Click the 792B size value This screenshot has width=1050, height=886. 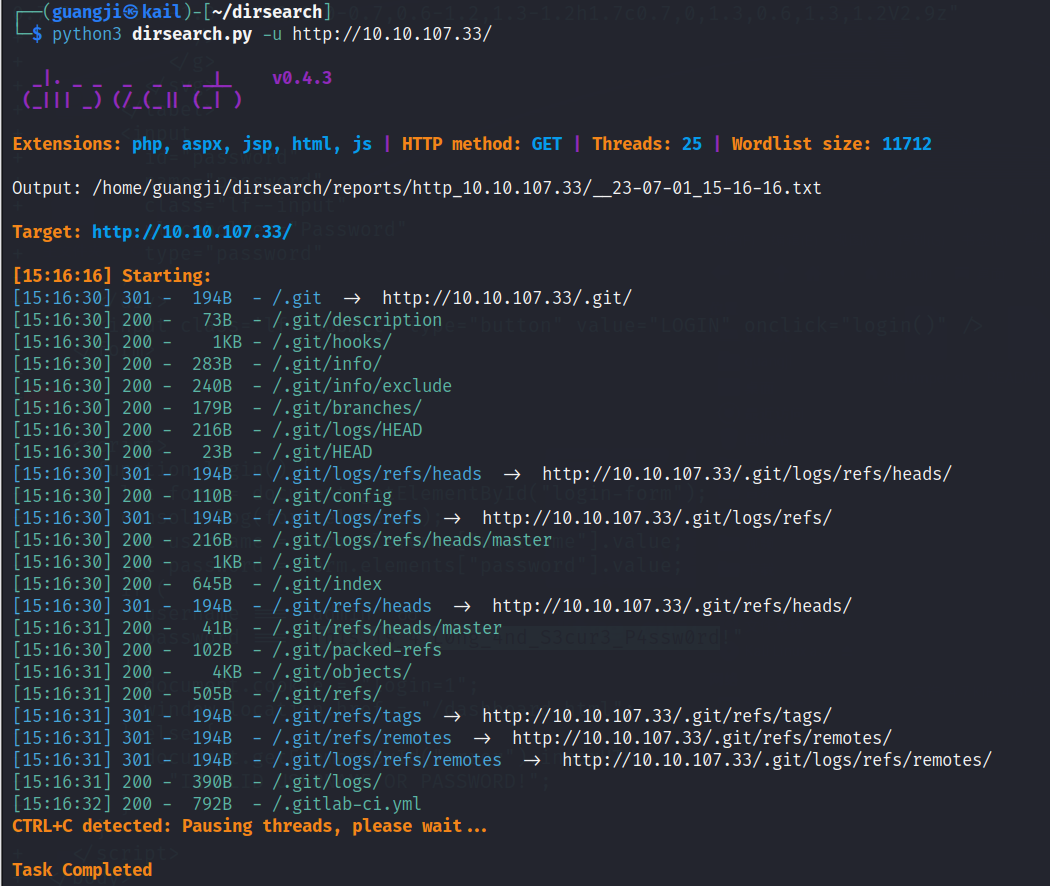click(212, 804)
